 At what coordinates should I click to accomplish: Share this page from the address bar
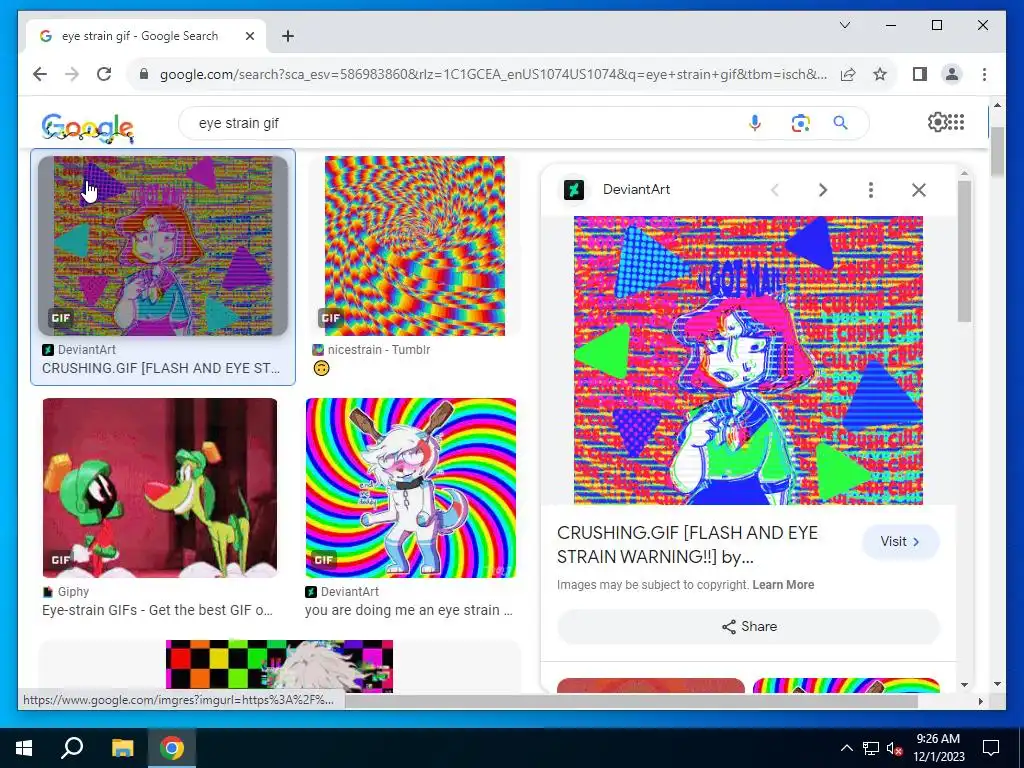848,74
